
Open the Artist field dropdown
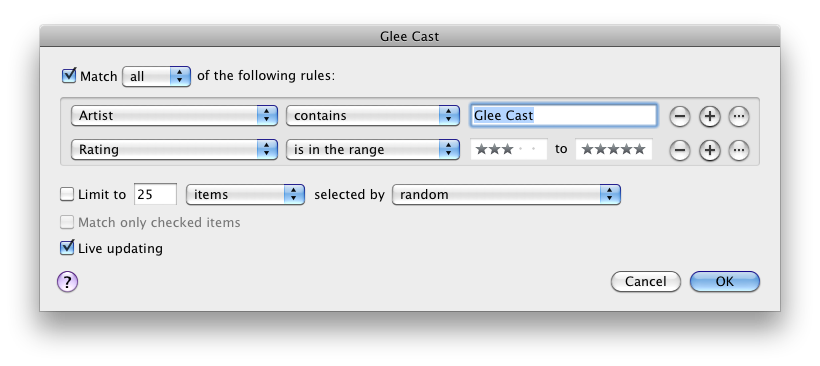click(174, 116)
